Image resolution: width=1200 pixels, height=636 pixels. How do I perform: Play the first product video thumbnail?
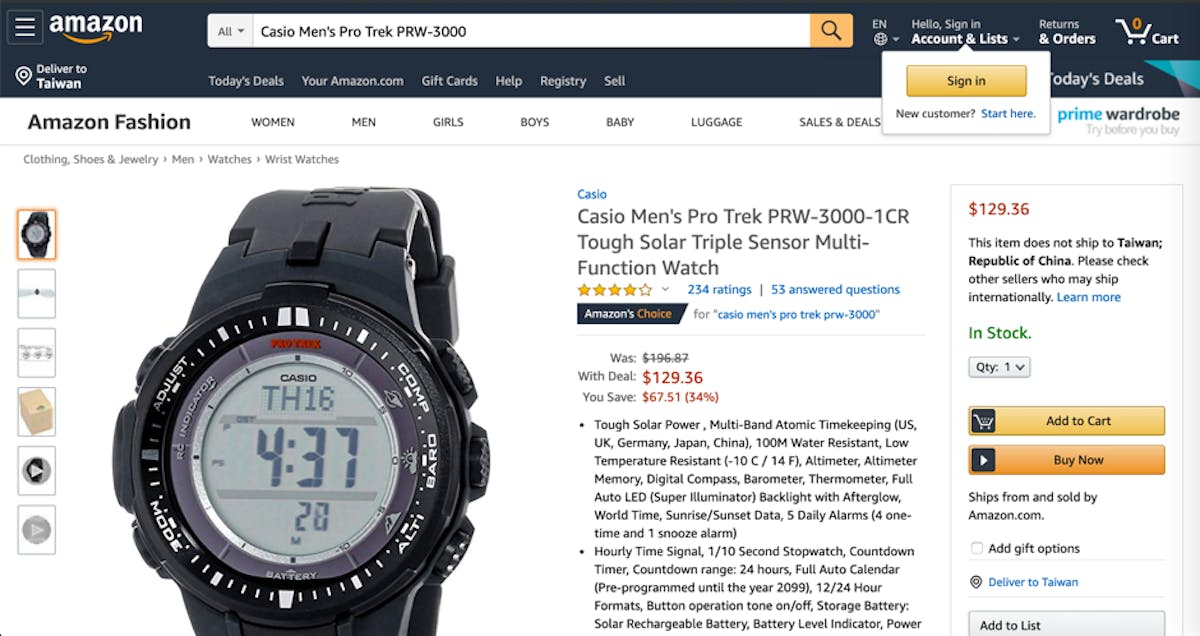[37, 471]
